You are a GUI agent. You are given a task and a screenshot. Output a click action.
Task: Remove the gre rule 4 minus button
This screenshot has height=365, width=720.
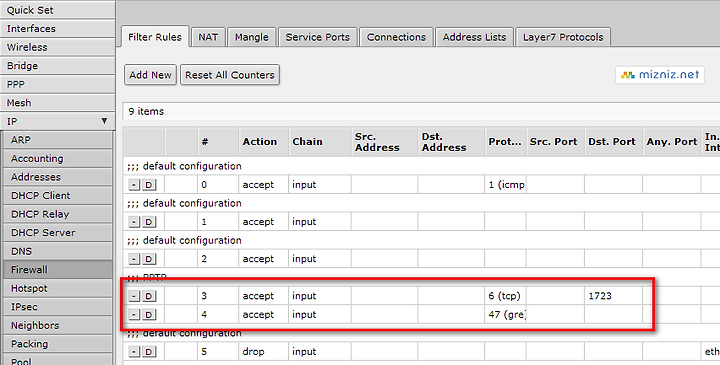click(134, 314)
